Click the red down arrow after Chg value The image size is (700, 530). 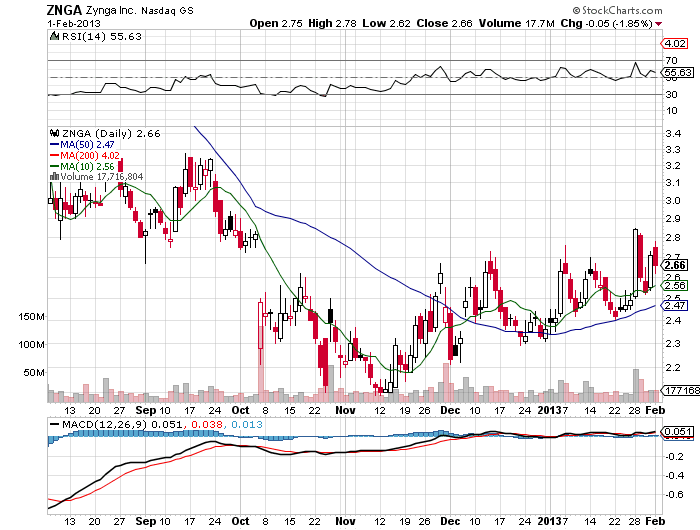pos(658,24)
